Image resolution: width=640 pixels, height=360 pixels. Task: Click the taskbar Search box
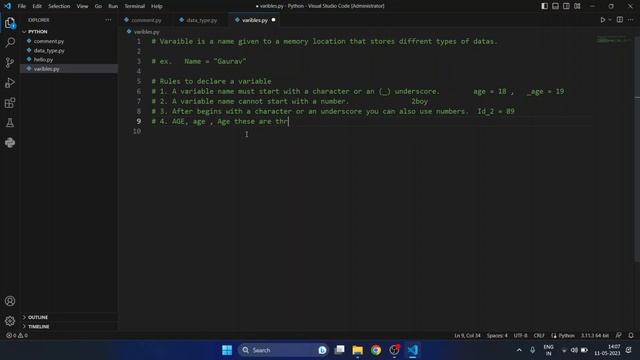283,350
